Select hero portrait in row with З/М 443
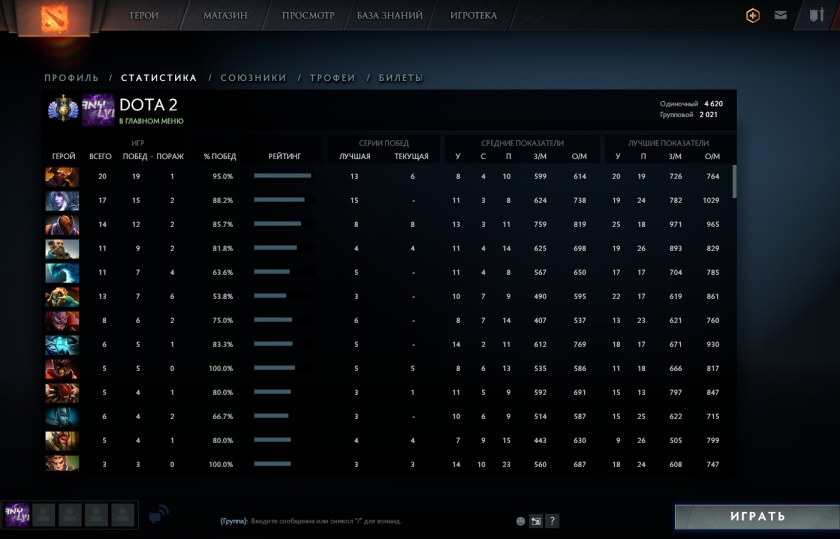 coord(62,441)
